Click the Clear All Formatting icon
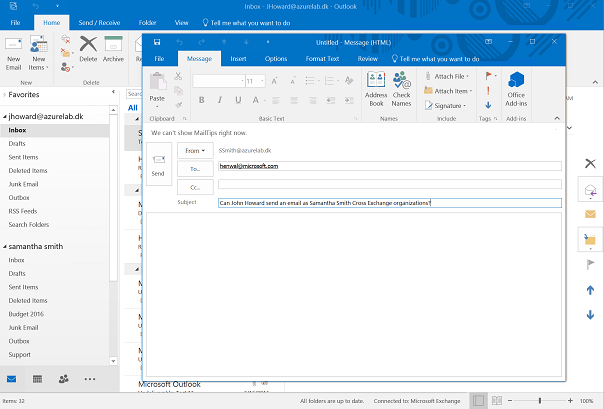 tap(349, 80)
